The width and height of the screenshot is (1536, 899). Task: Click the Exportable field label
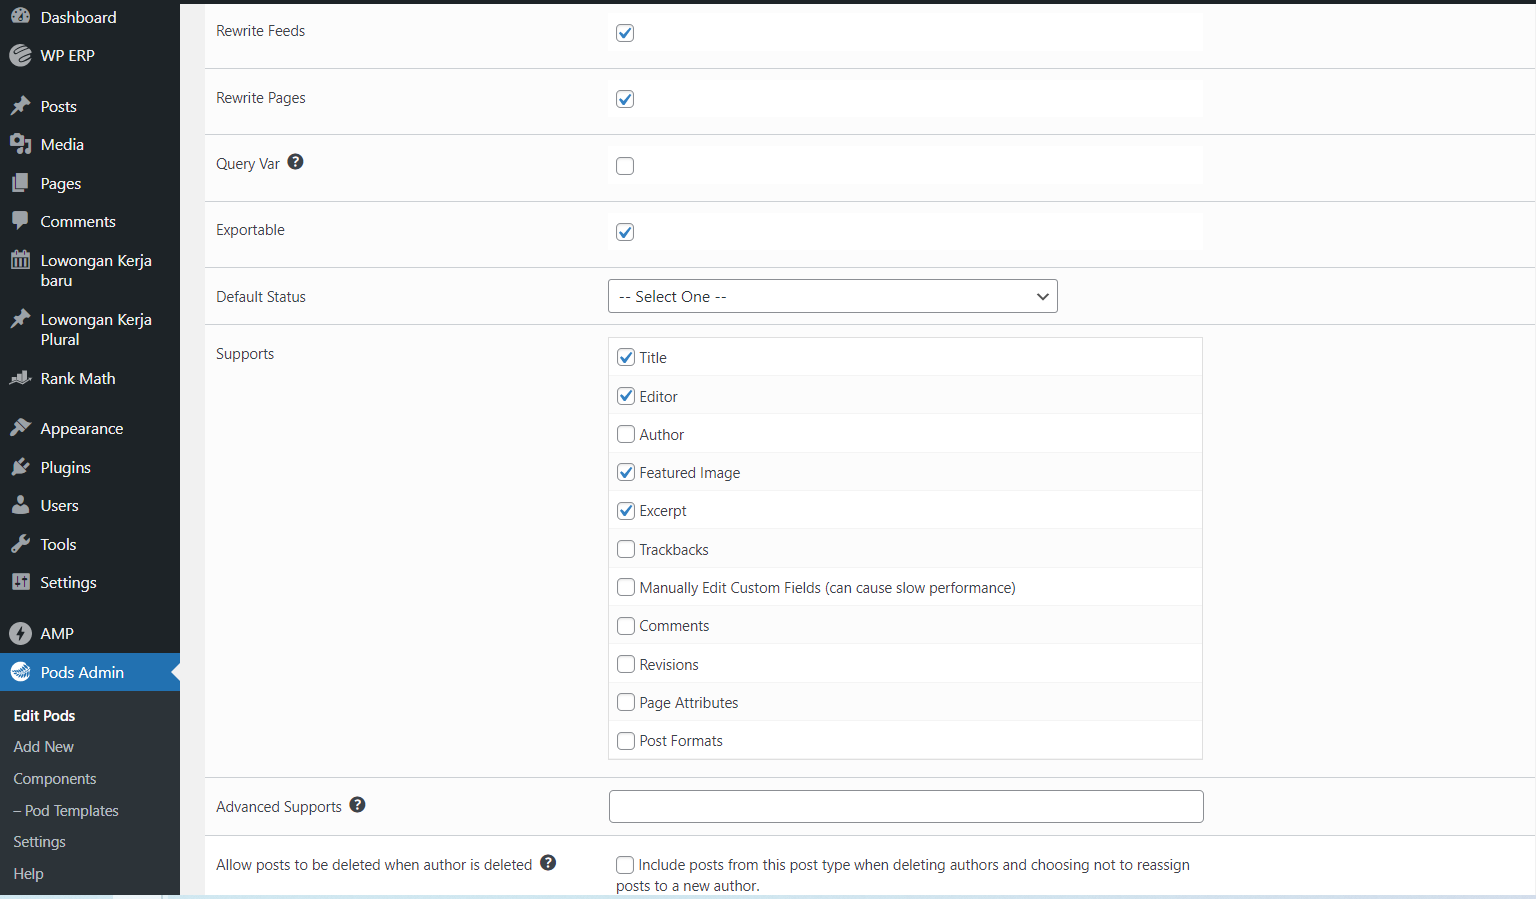250,230
